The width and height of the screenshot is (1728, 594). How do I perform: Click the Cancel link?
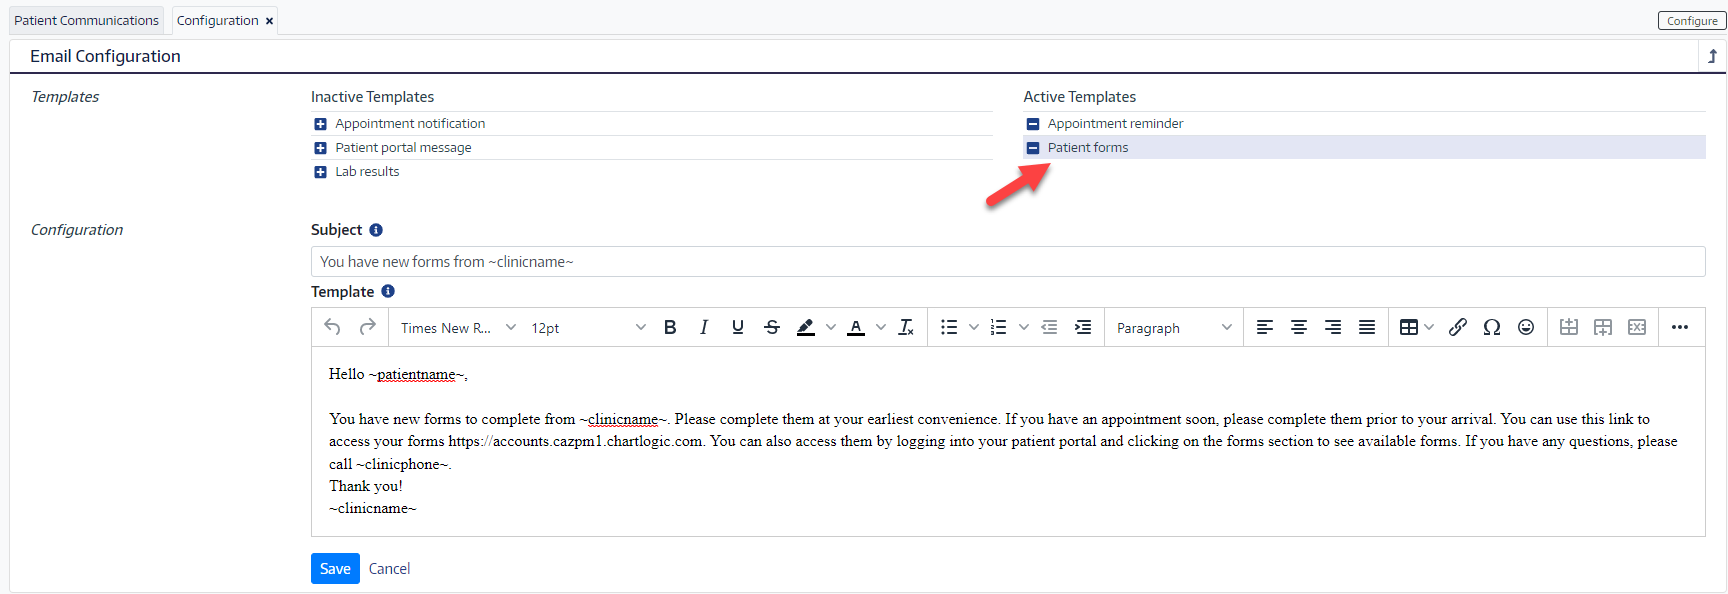click(389, 568)
